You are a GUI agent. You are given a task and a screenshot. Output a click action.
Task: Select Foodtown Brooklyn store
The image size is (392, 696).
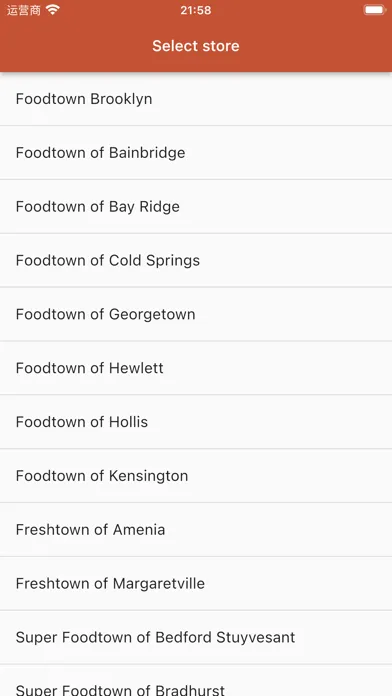(196, 99)
